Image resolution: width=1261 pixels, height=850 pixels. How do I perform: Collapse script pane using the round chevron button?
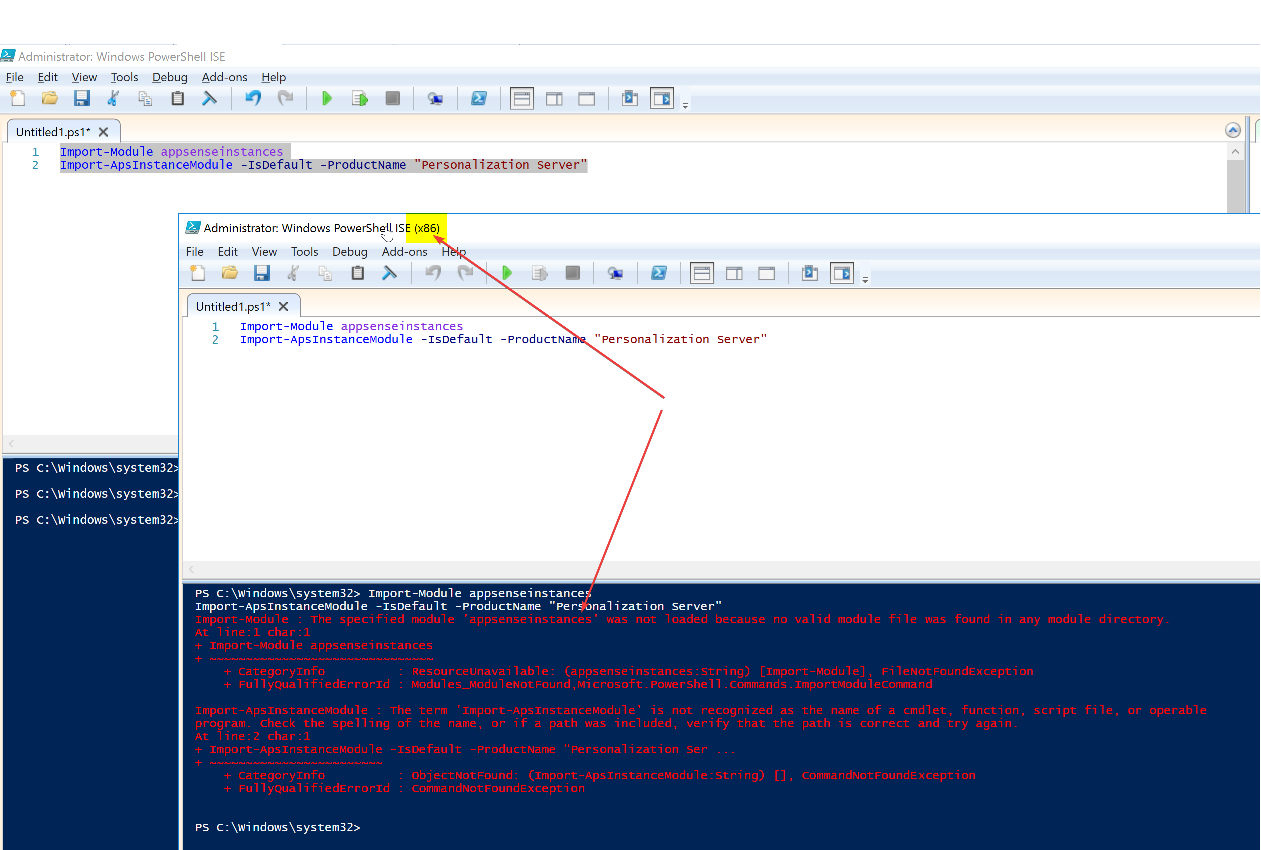pyautogui.click(x=1233, y=130)
